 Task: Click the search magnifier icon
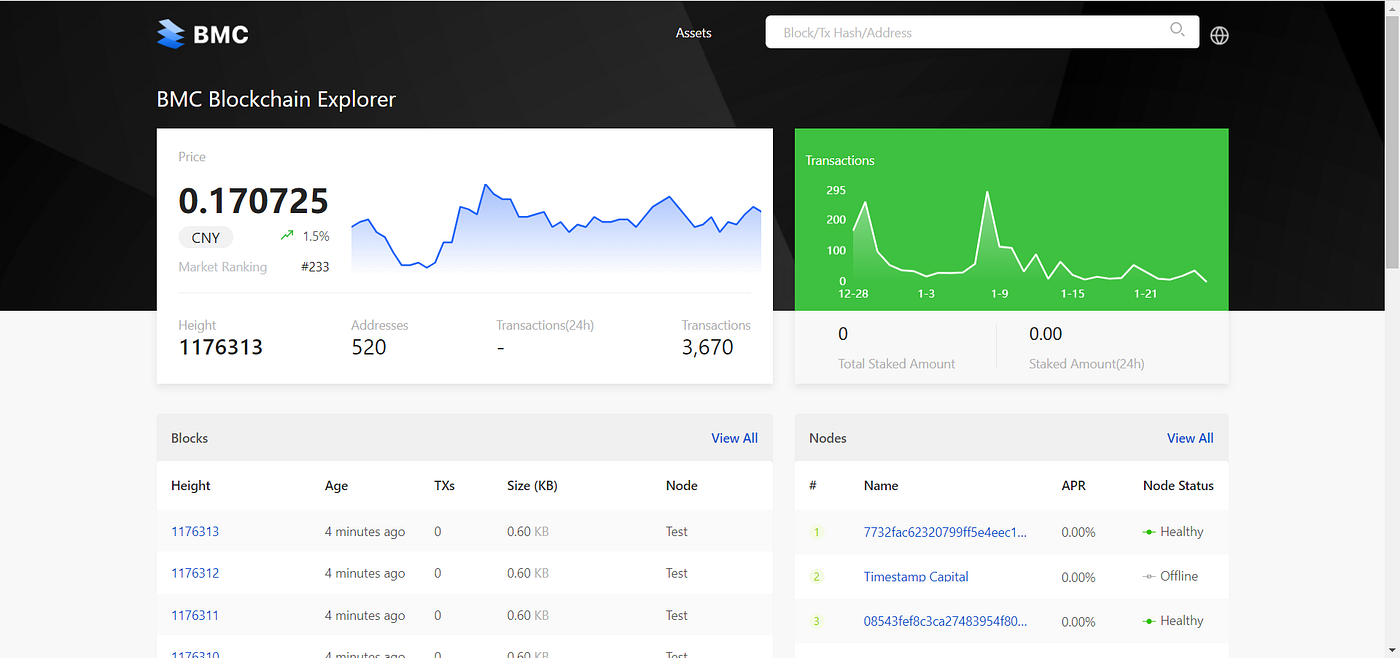click(1178, 29)
